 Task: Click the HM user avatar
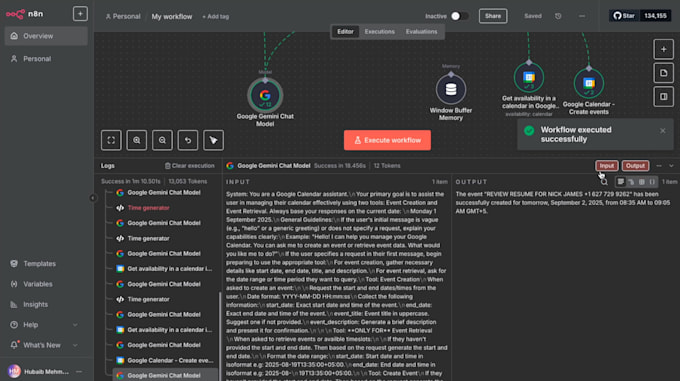click(x=14, y=371)
